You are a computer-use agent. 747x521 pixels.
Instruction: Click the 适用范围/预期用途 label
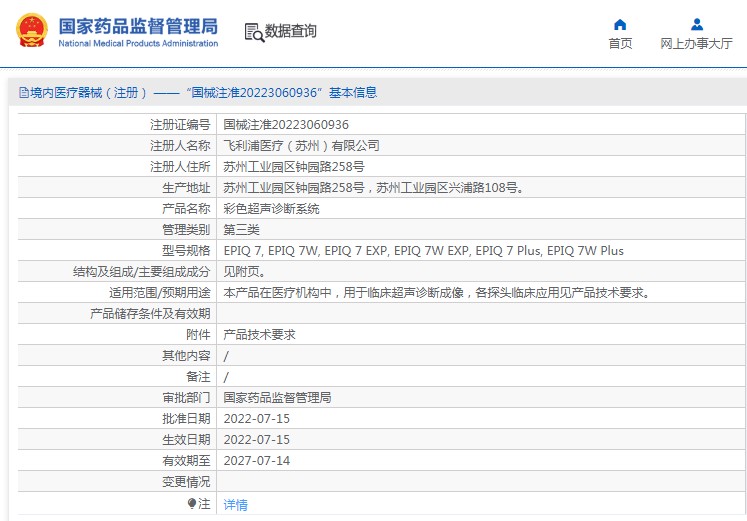pos(160,292)
